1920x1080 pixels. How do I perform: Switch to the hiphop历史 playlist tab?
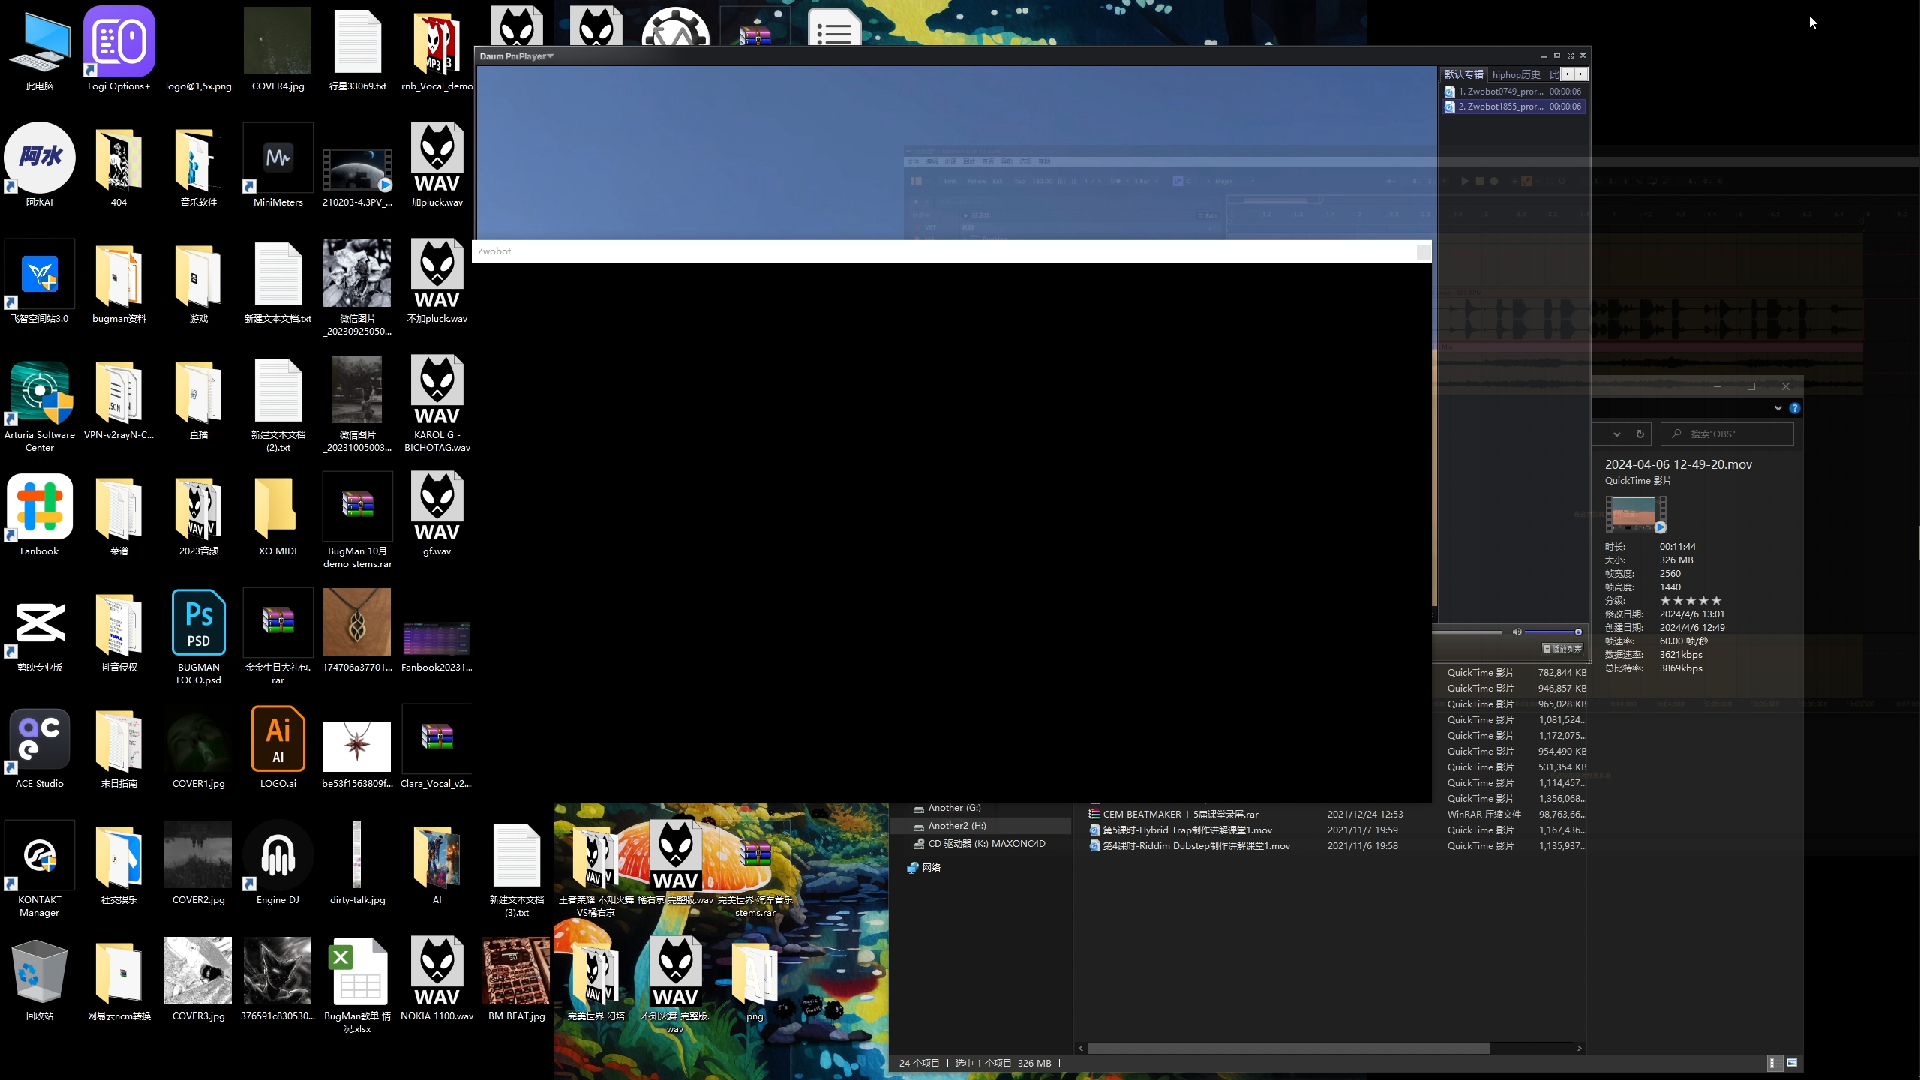pyautogui.click(x=1516, y=75)
